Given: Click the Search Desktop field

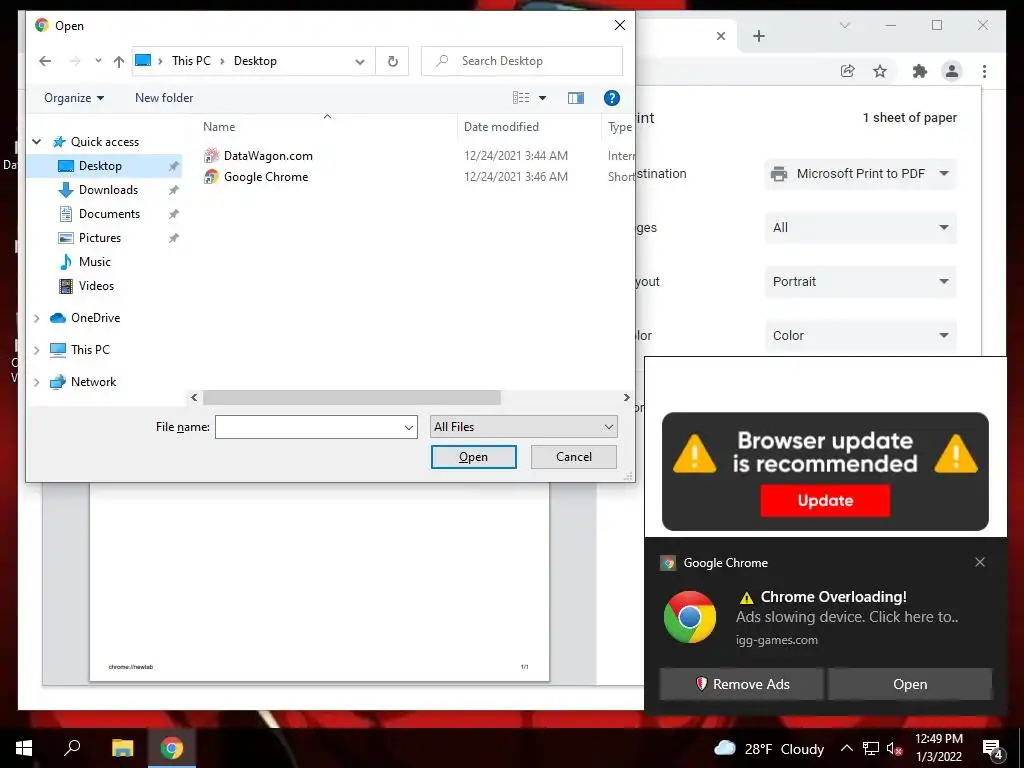Looking at the screenshot, I should pyautogui.click(x=522, y=61).
